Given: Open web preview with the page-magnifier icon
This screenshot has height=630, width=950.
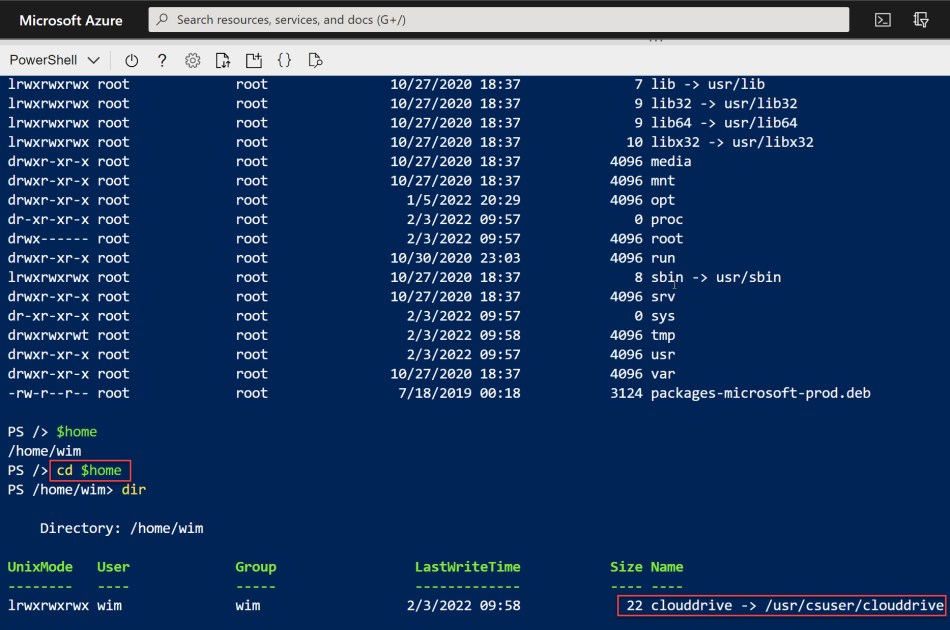Looking at the screenshot, I should (314, 60).
